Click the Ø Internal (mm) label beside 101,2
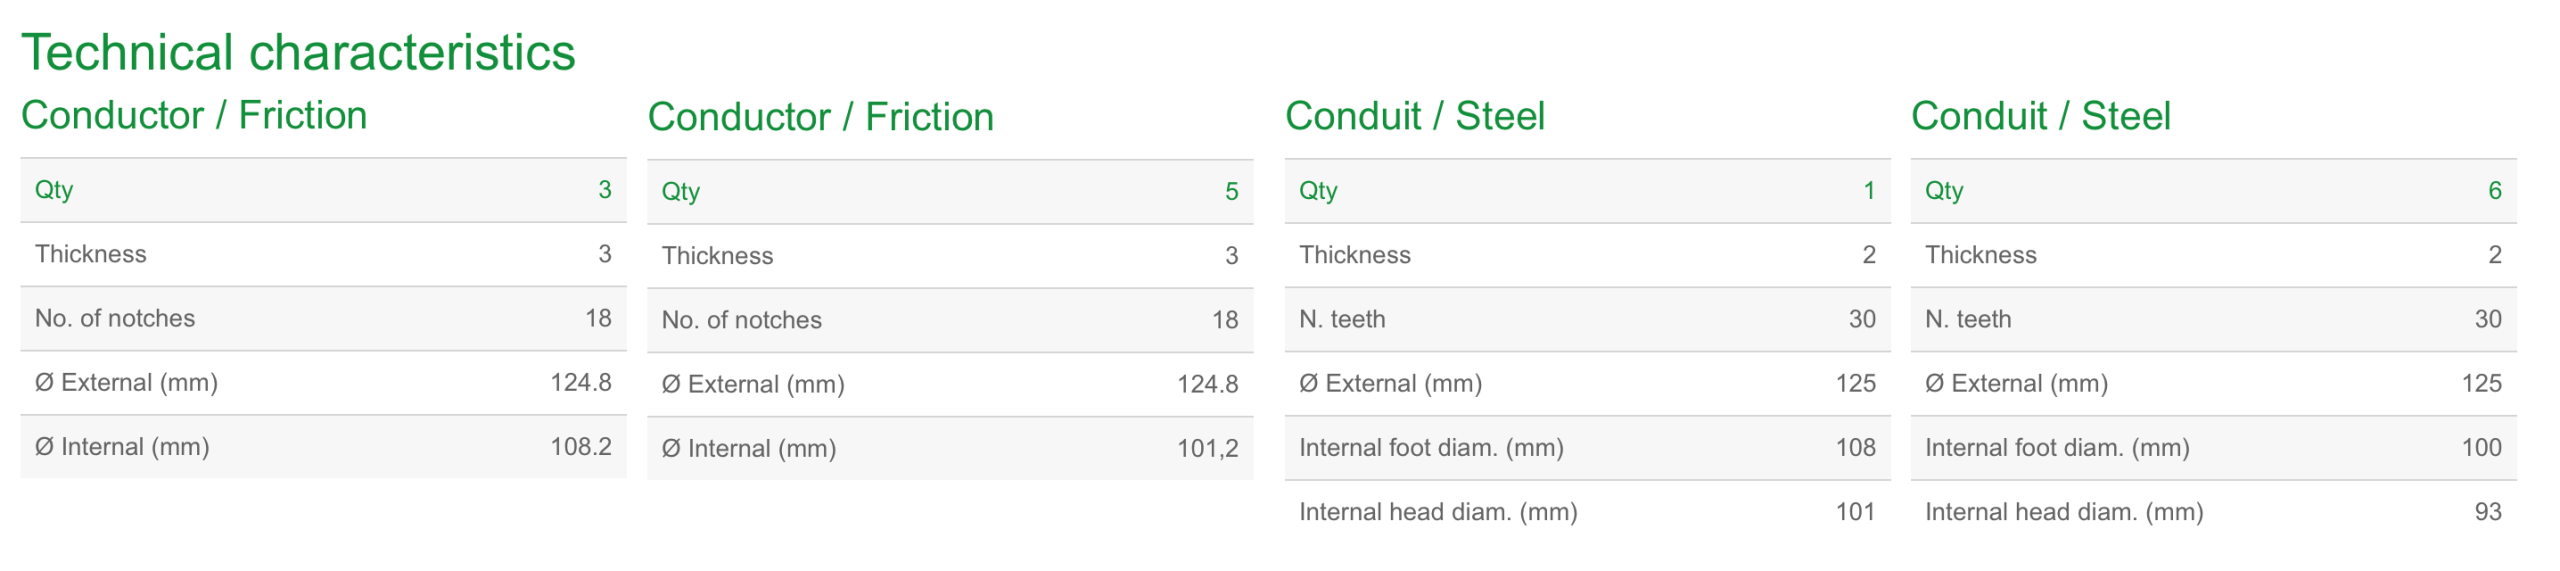 pyautogui.click(x=748, y=448)
